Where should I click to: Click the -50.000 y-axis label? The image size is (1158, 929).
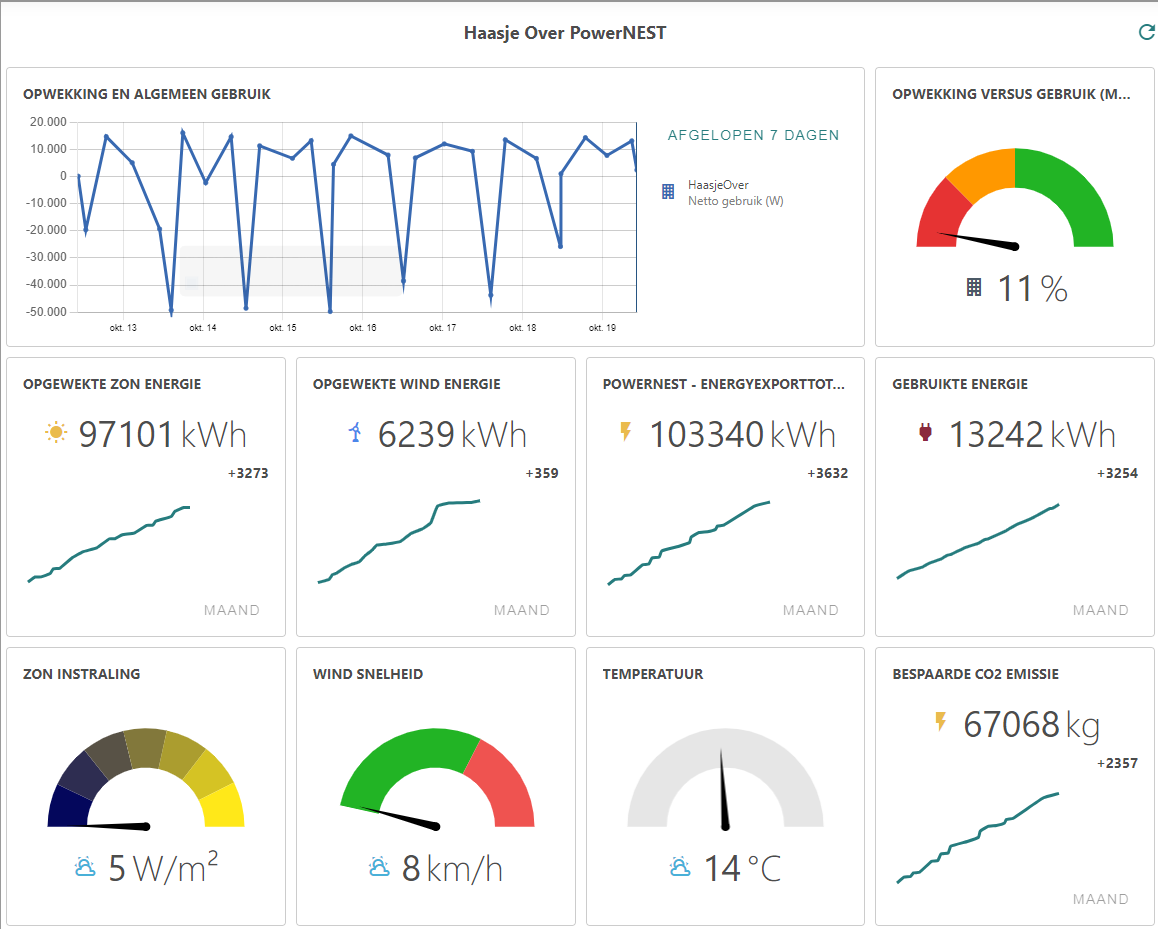[47, 312]
